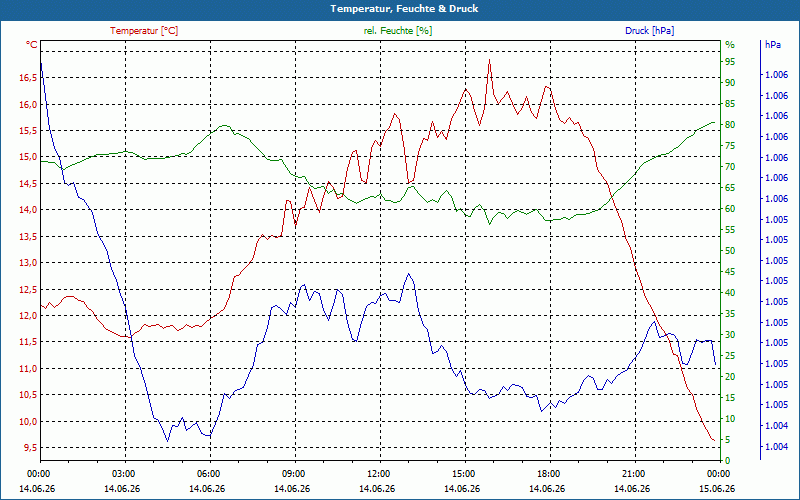The height and width of the screenshot is (500, 800).
Task: Click the 25 humidity axis tick label
Action: [730, 356]
